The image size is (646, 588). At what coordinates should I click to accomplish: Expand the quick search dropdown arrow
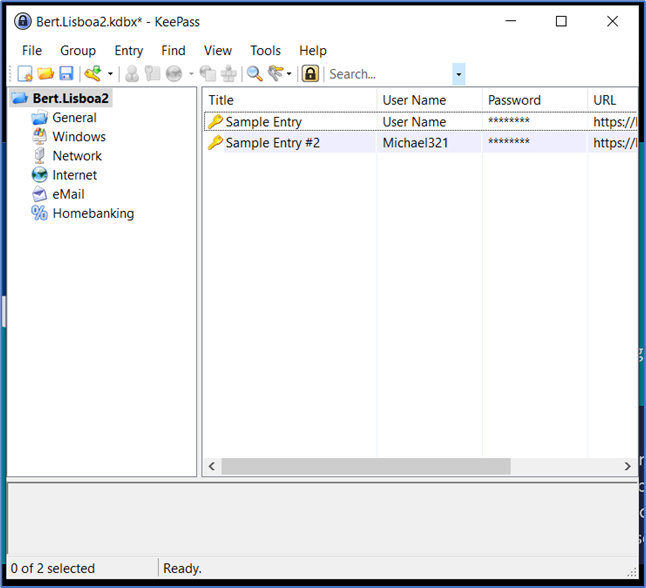[459, 74]
